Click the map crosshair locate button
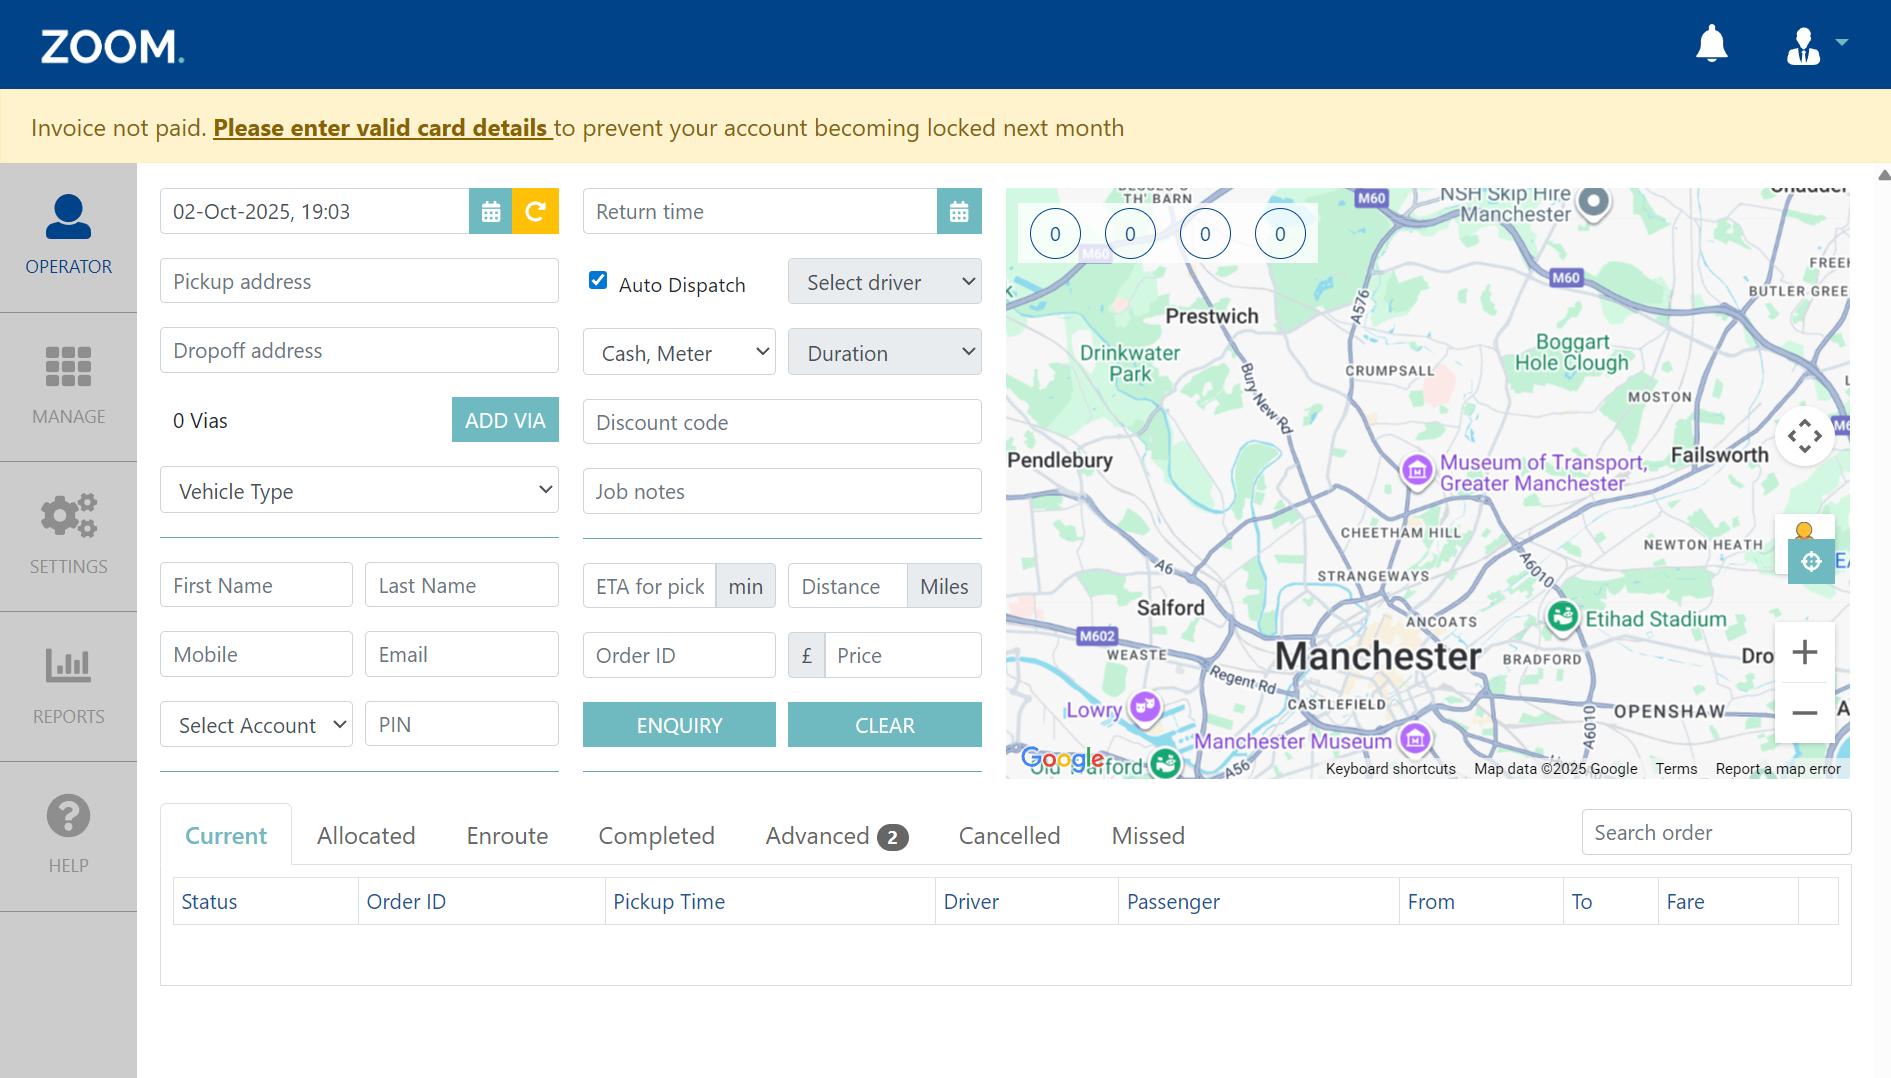 point(1811,562)
